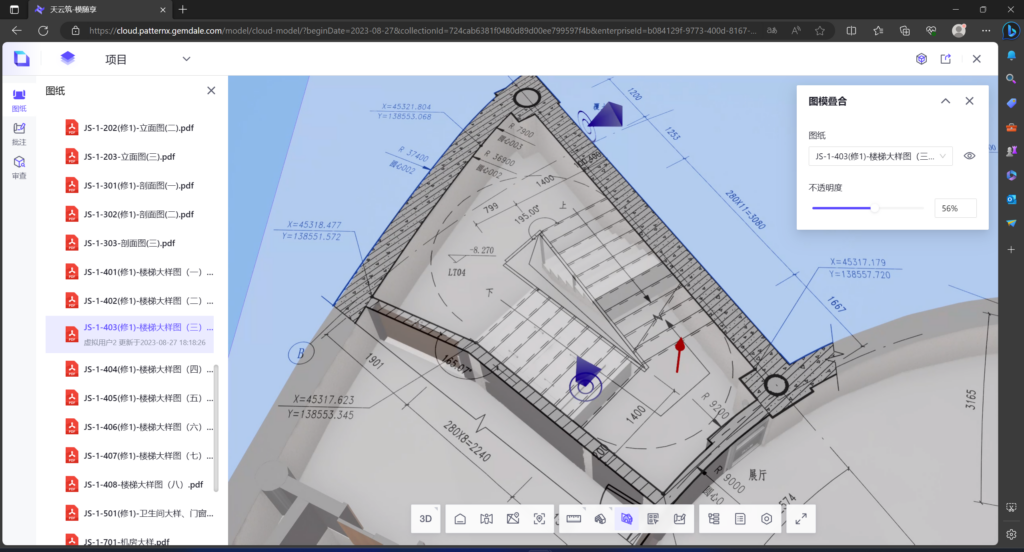Open JS-1-301(修1)-剖面图(一).pdf file

[x=140, y=185]
